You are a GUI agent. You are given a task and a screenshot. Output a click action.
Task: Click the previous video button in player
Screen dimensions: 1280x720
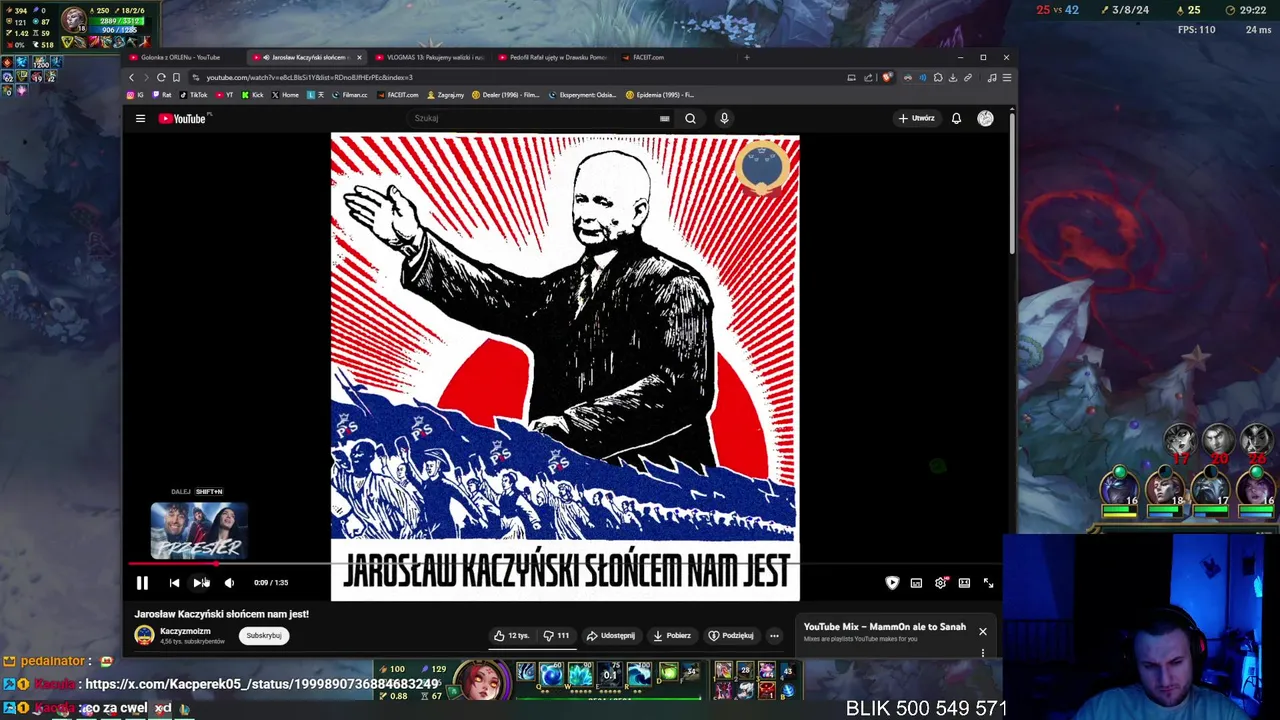174,583
